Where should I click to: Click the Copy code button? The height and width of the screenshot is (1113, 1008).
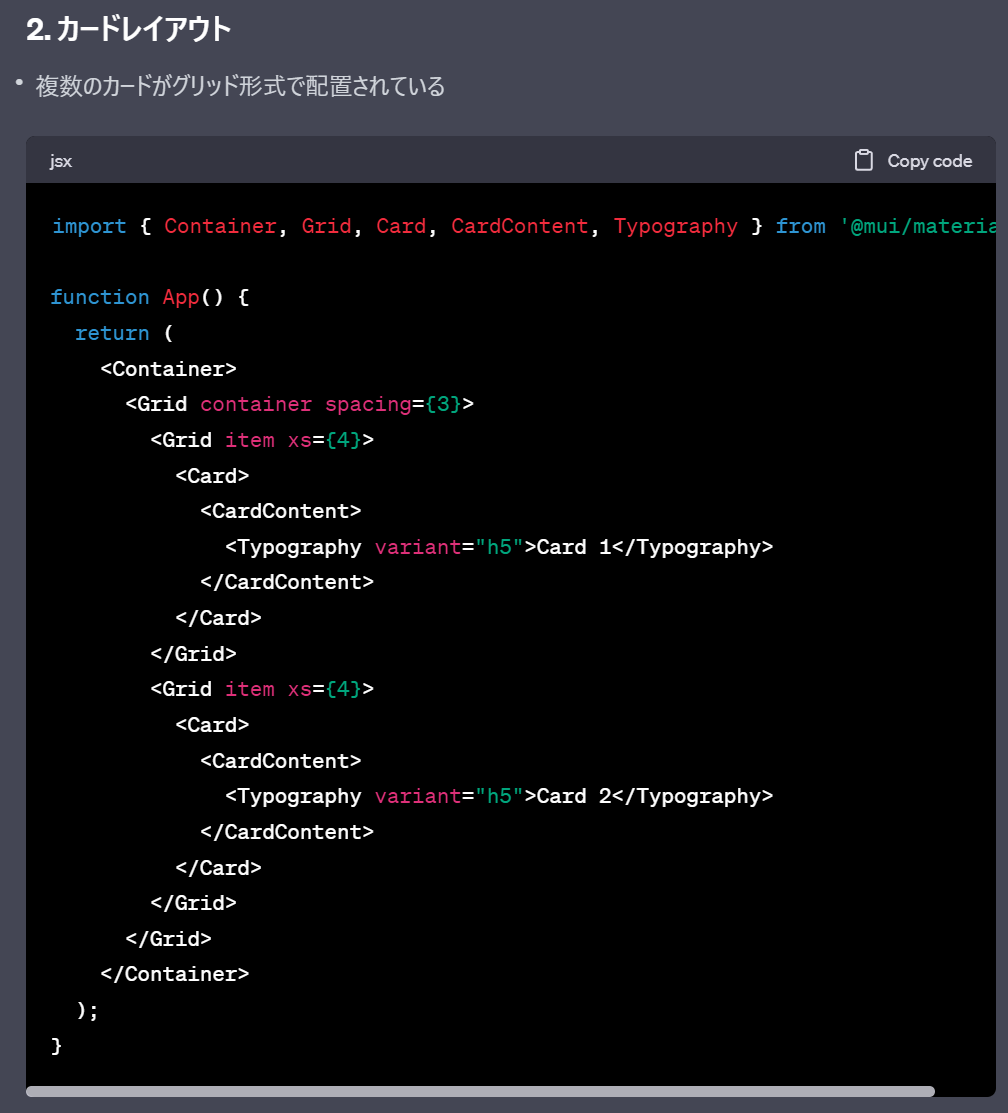click(x=912, y=160)
